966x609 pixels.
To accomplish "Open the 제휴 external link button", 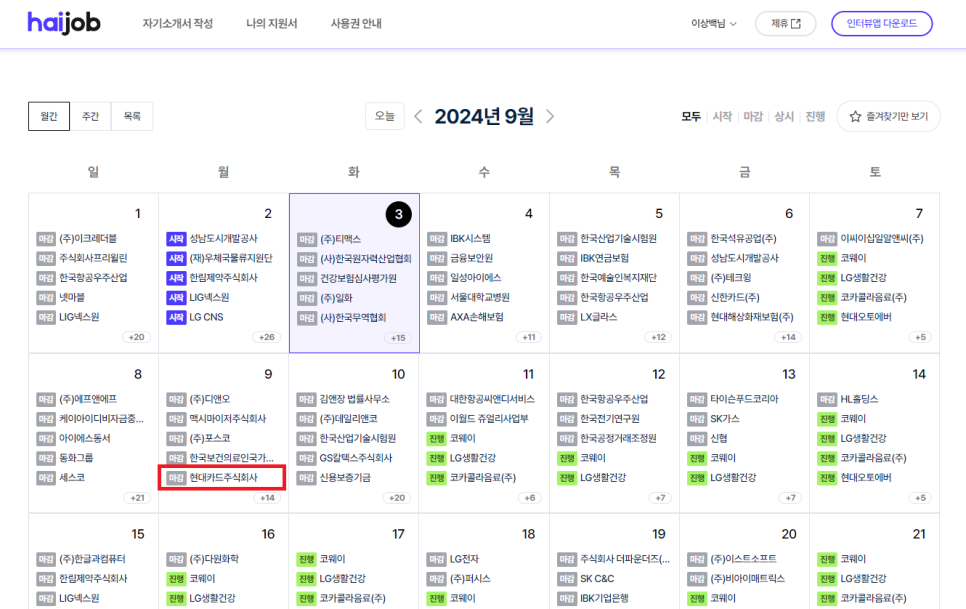I will tap(785, 23).
